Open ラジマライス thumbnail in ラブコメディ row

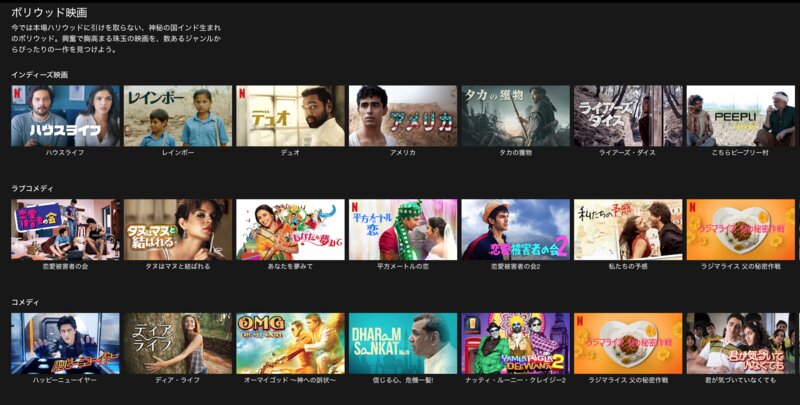(740, 230)
